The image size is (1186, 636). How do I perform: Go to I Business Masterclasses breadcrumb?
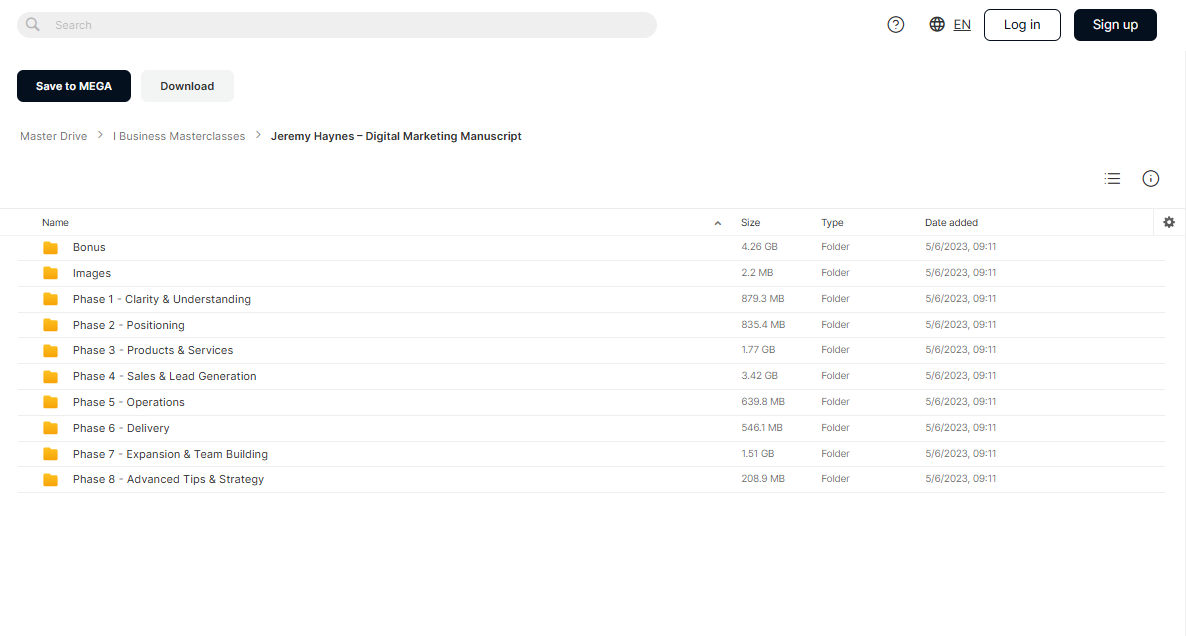point(179,136)
